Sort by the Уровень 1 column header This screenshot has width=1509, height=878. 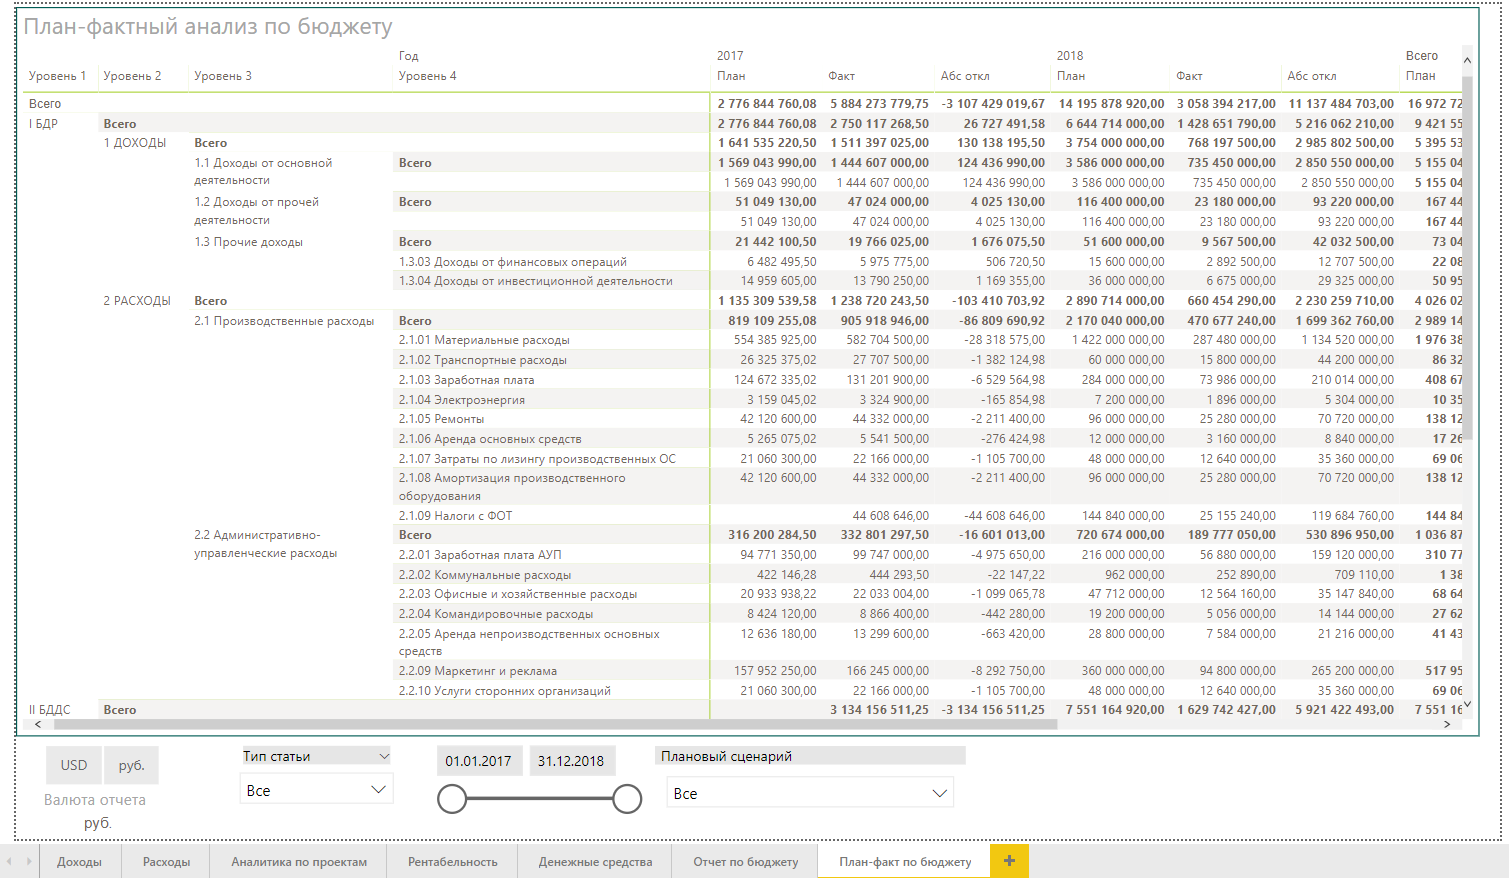pos(57,76)
